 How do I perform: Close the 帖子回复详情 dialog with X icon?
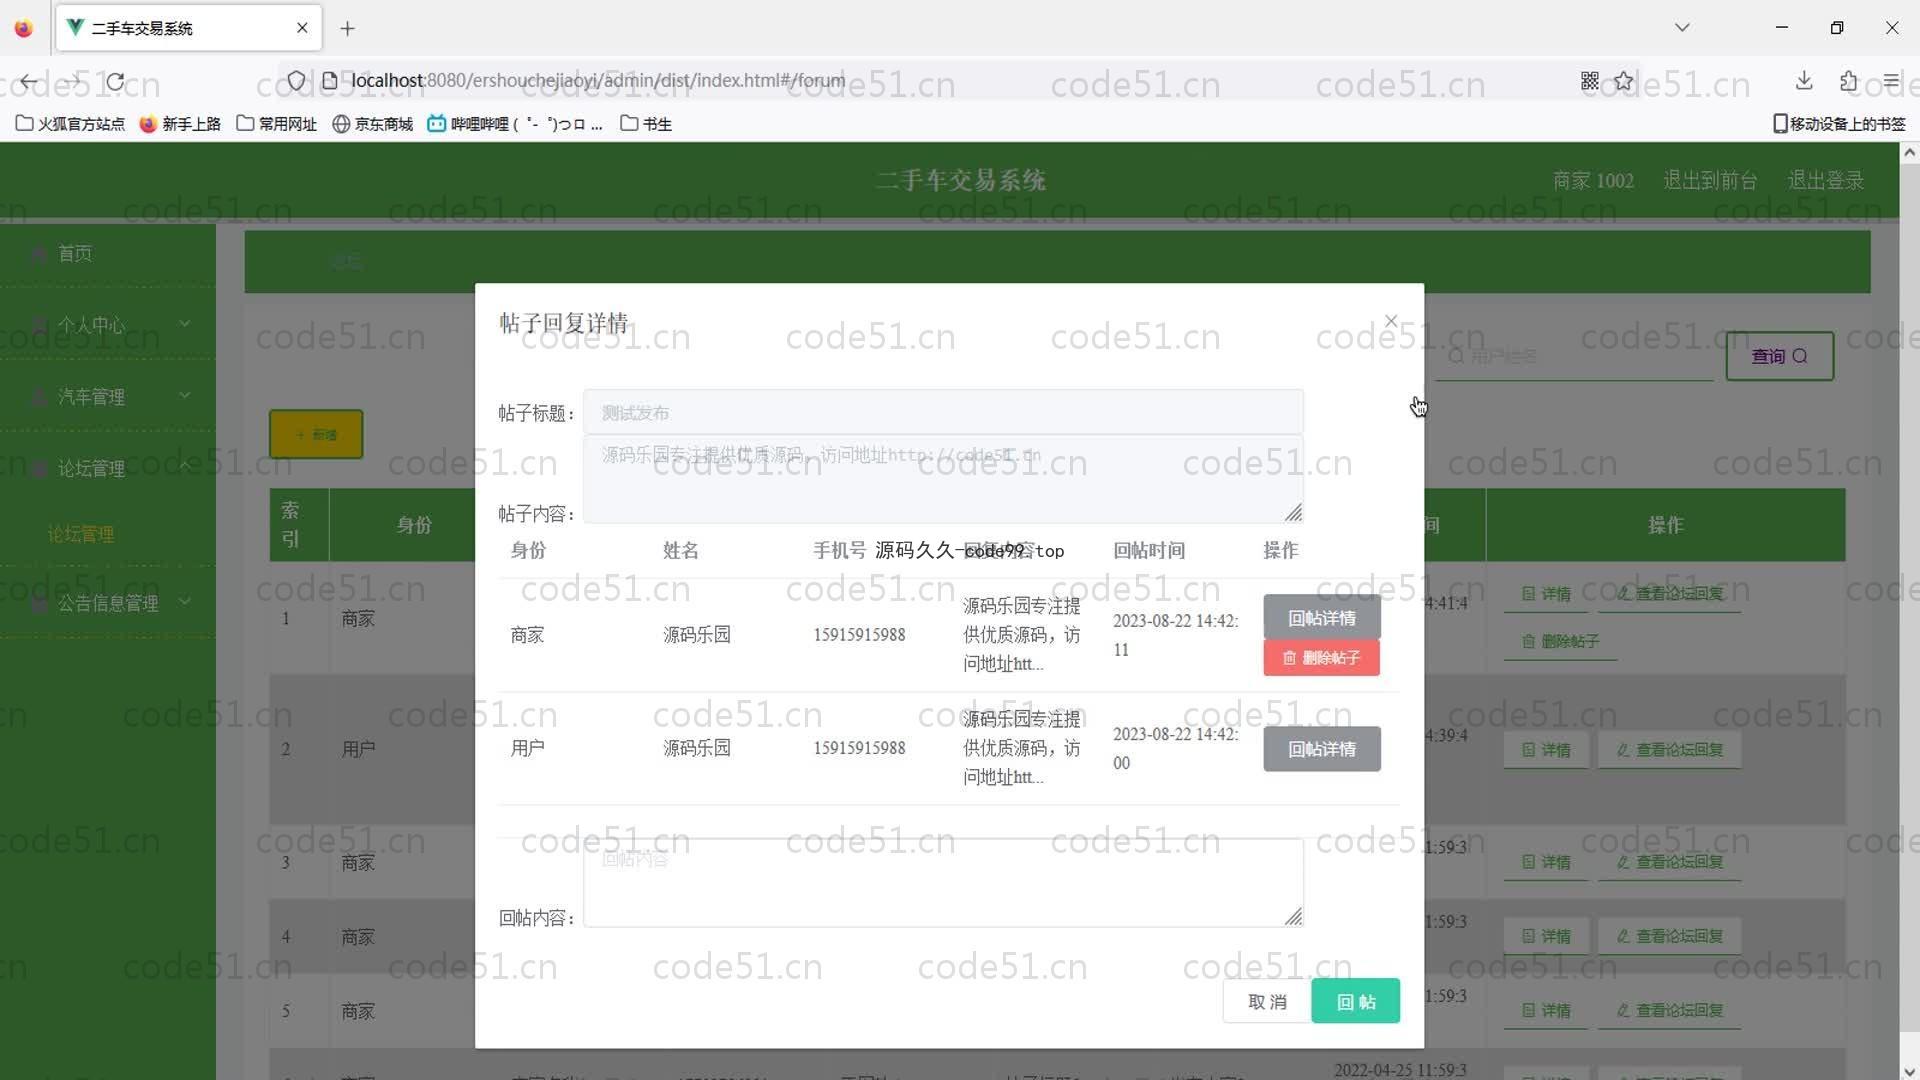coord(1391,321)
